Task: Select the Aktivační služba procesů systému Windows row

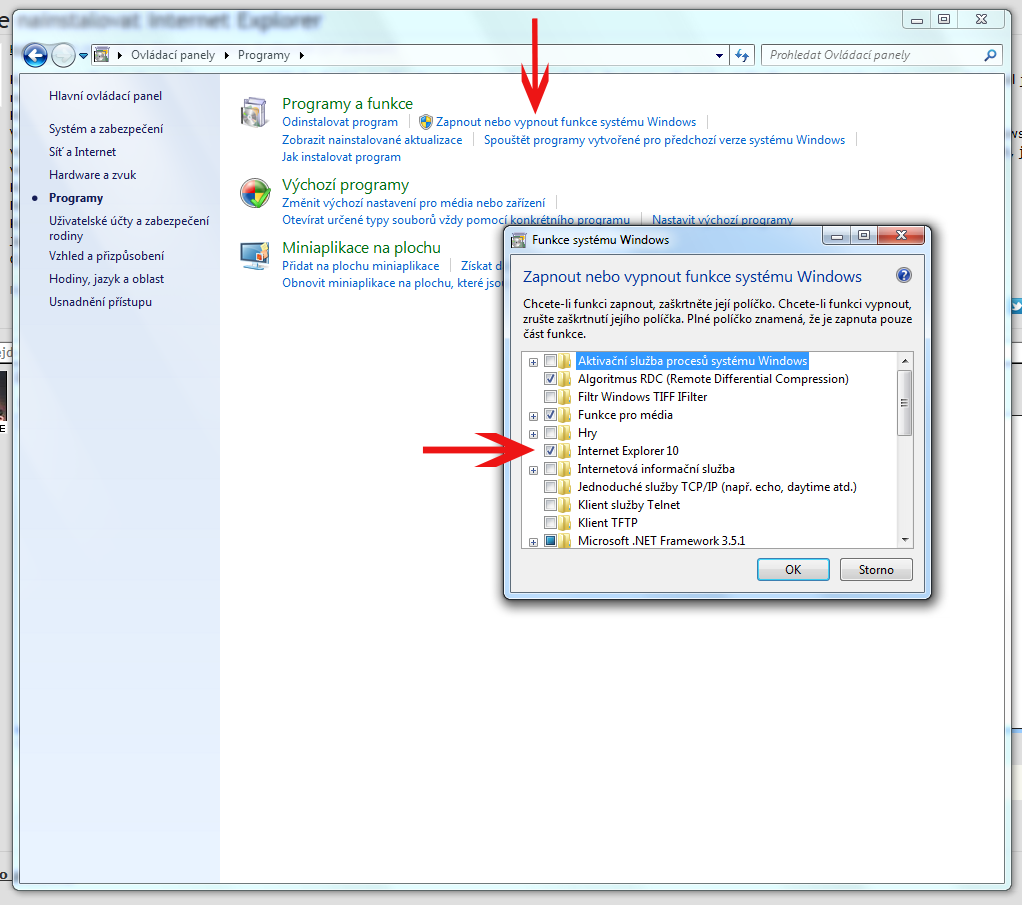Action: (692, 361)
